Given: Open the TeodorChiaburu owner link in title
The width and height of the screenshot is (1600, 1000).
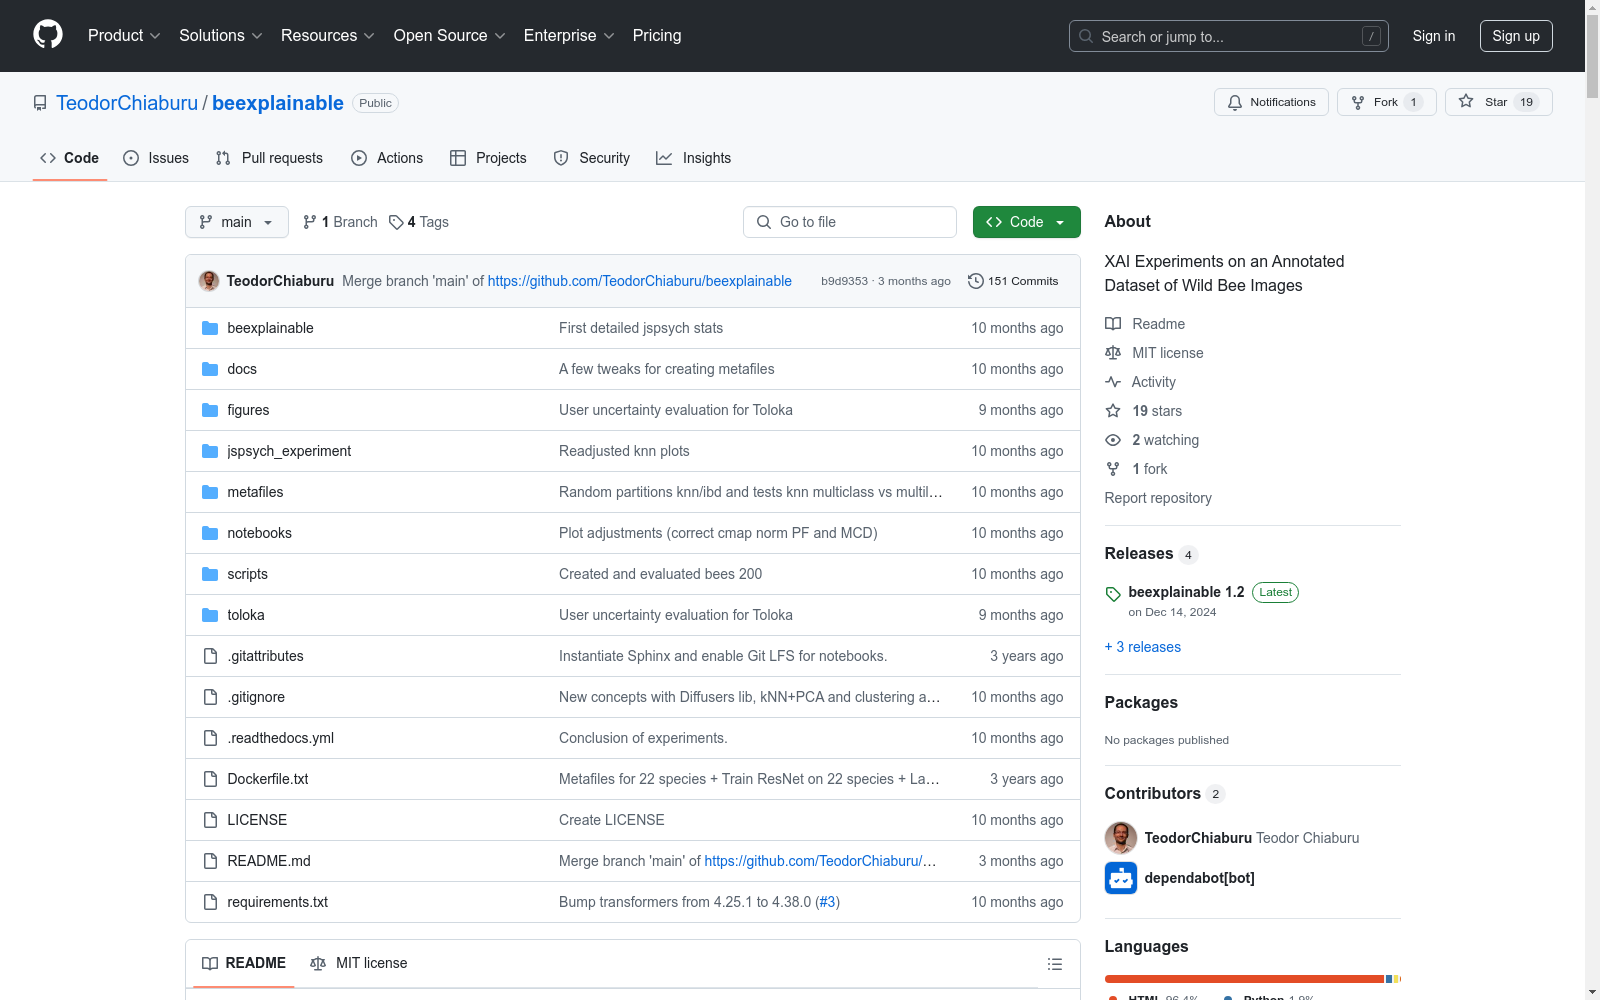Looking at the screenshot, I should point(127,103).
